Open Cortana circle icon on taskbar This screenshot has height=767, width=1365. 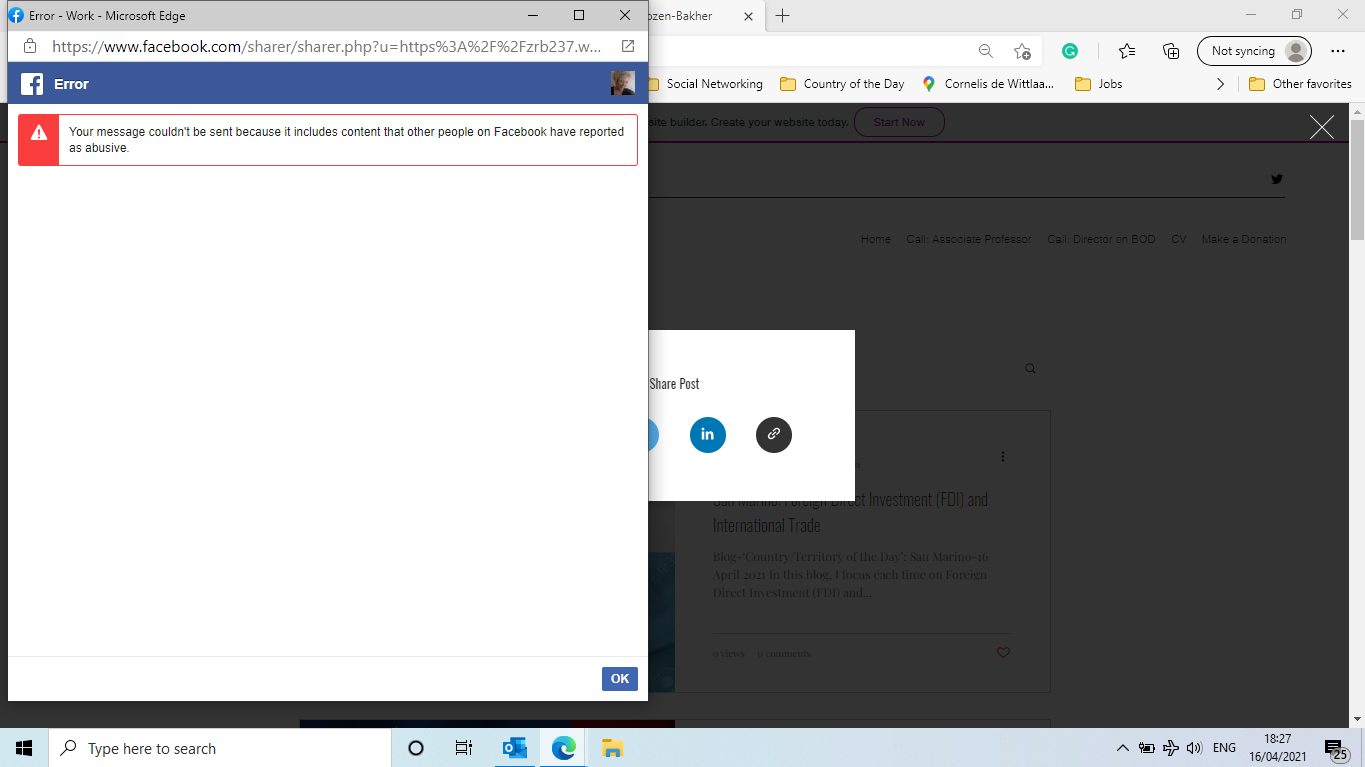(x=416, y=748)
